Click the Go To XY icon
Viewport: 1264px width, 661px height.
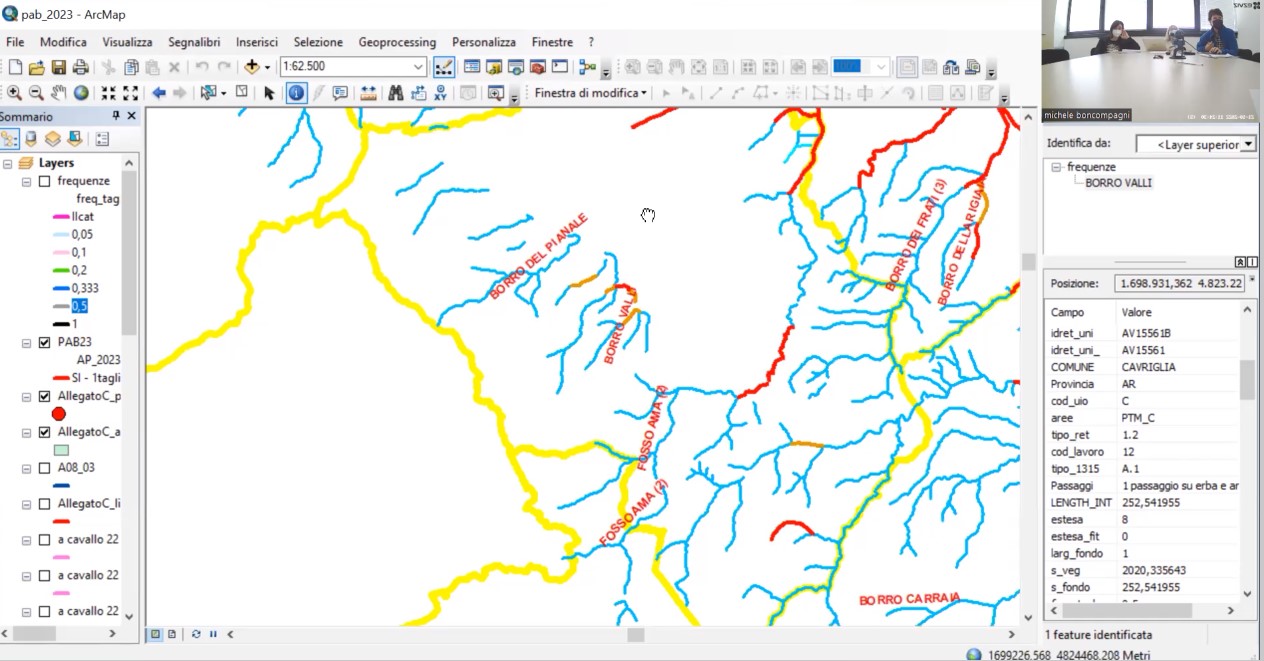pos(441,93)
